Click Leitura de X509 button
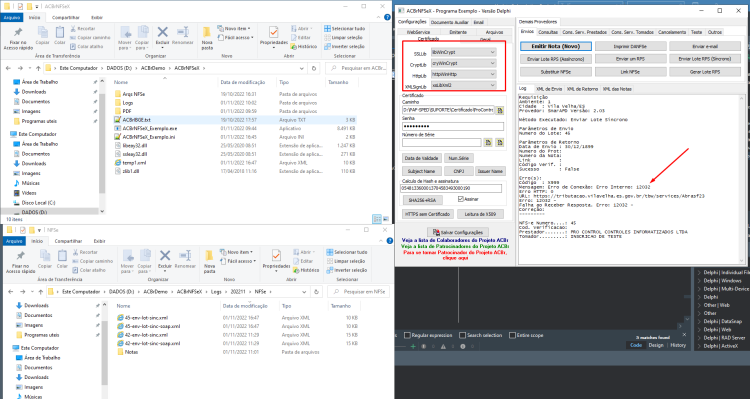The image size is (750, 399). click(x=480, y=214)
